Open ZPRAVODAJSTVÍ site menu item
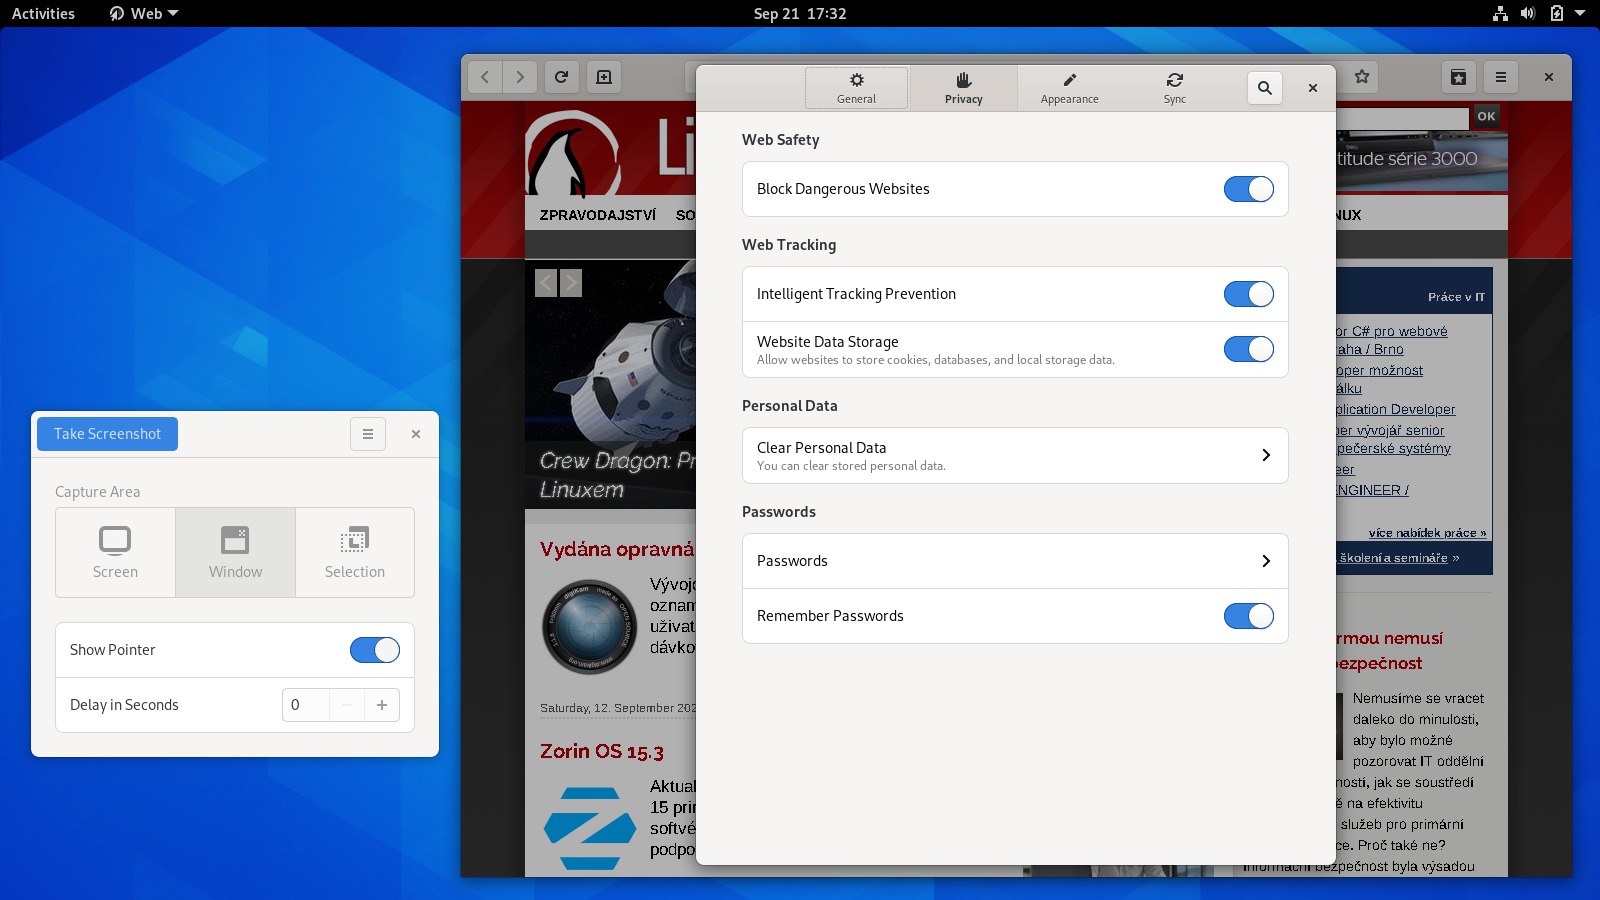The height and width of the screenshot is (900, 1600). click(x=598, y=215)
